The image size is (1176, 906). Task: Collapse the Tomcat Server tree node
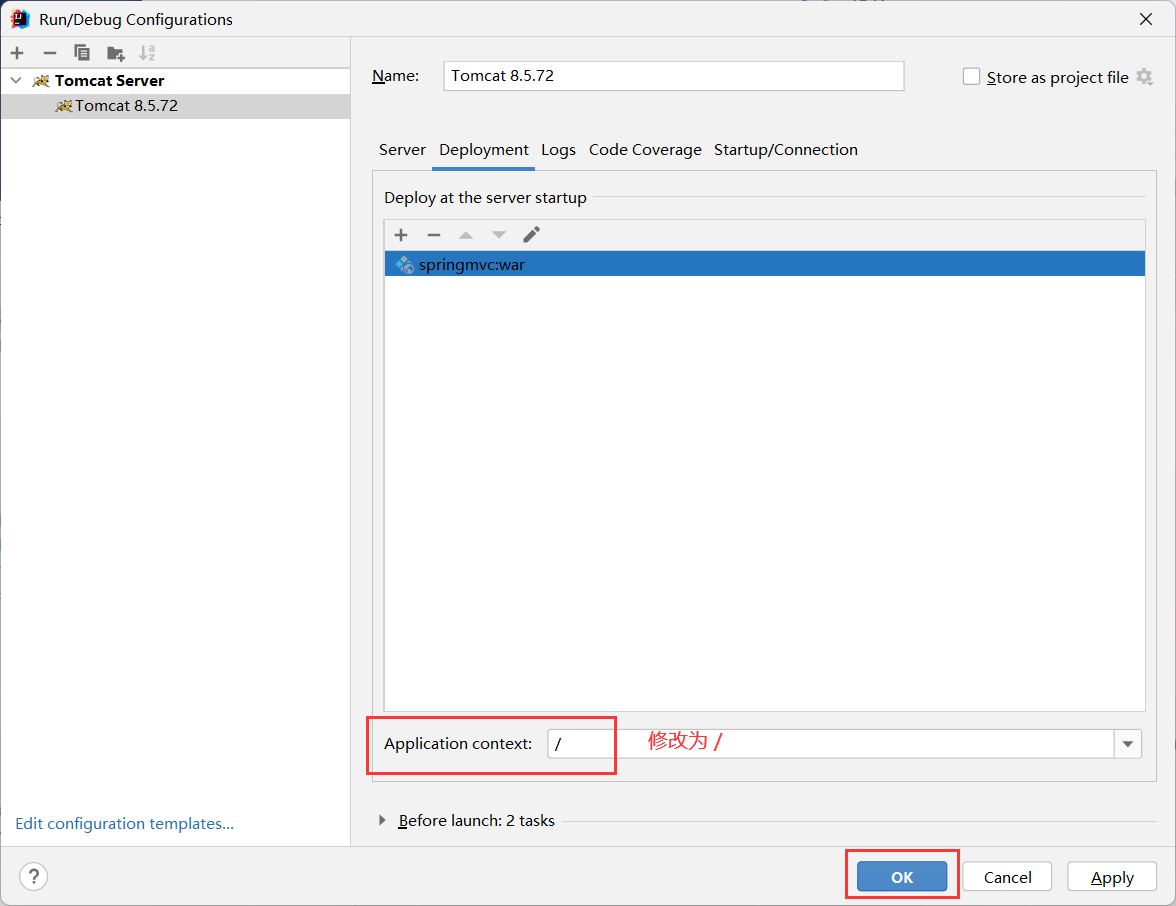click(x=16, y=80)
